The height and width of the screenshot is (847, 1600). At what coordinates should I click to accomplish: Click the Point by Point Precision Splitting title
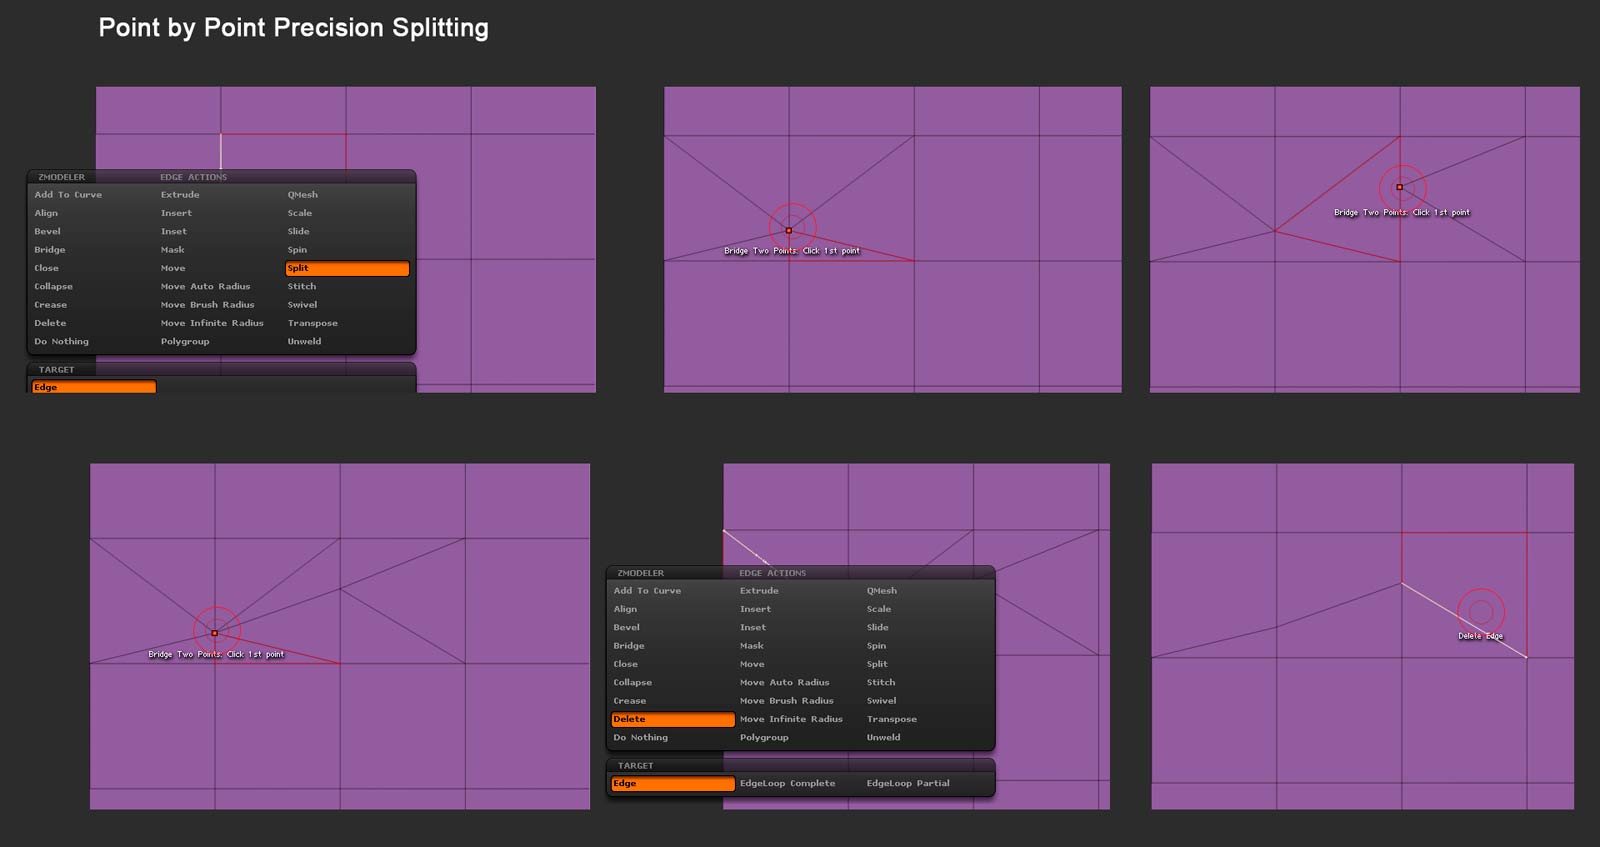point(293,28)
